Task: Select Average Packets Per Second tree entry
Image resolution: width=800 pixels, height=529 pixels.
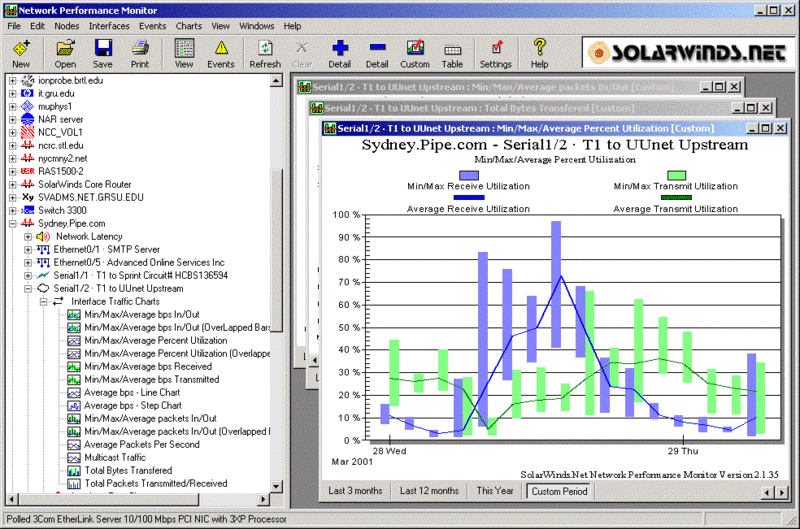Action: pos(141,445)
